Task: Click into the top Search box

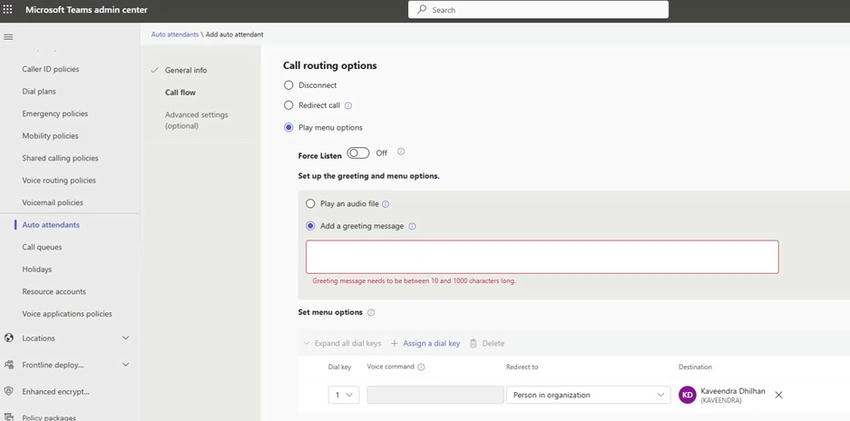Action: pos(538,10)
